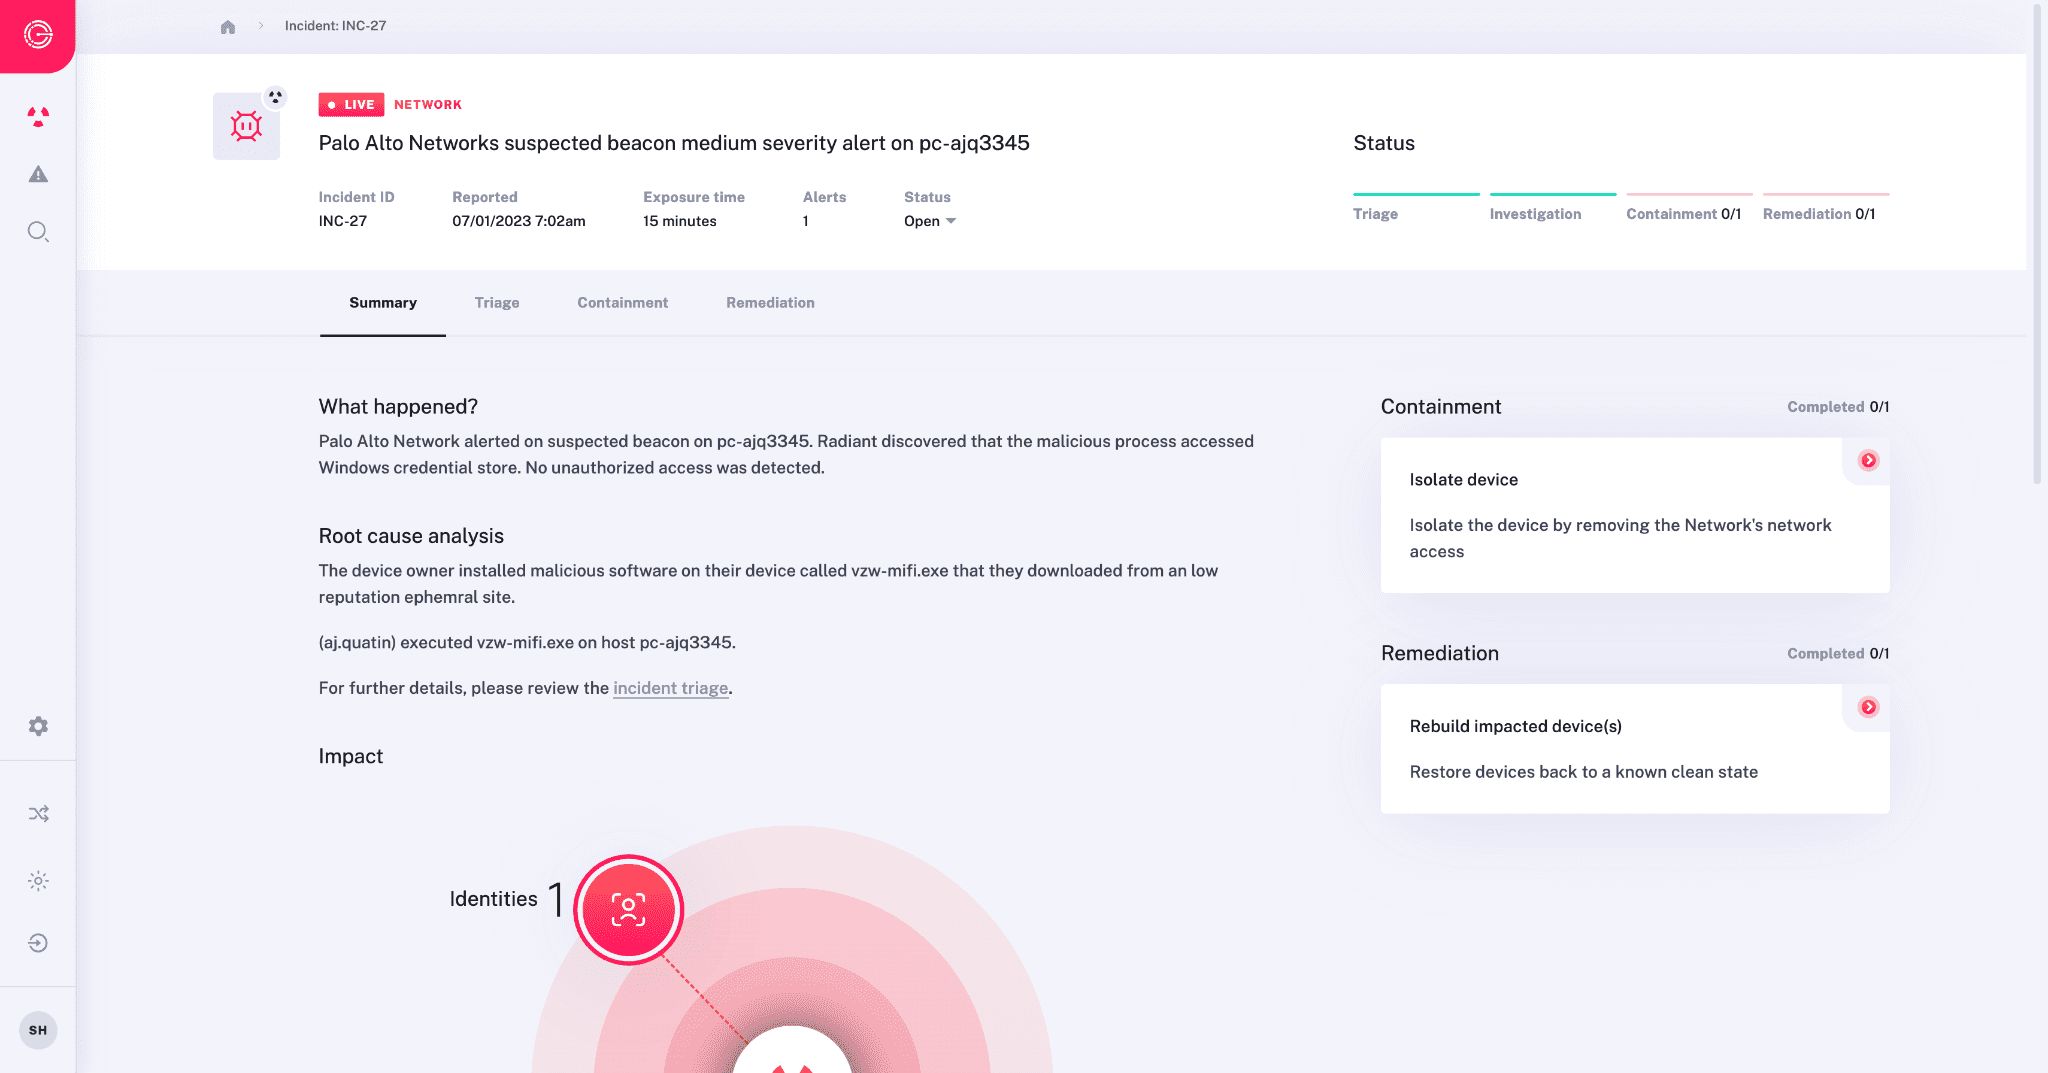Click the Incident: INC-27 breadcrumb

click(335, 26)
